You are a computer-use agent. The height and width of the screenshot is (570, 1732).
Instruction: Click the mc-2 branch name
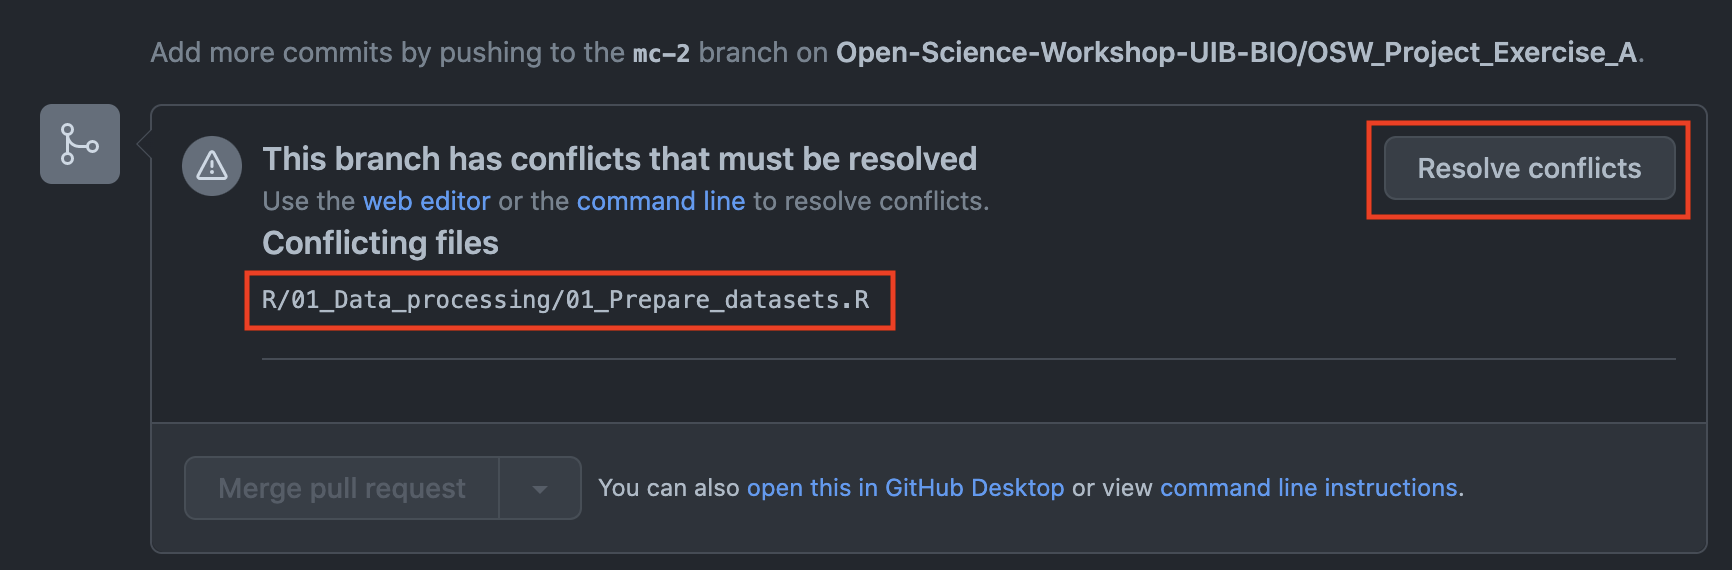(x=661, y=53)
